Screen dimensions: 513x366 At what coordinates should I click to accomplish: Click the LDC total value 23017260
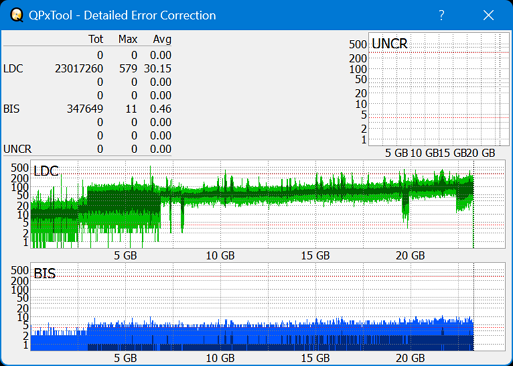pos(79,69)
